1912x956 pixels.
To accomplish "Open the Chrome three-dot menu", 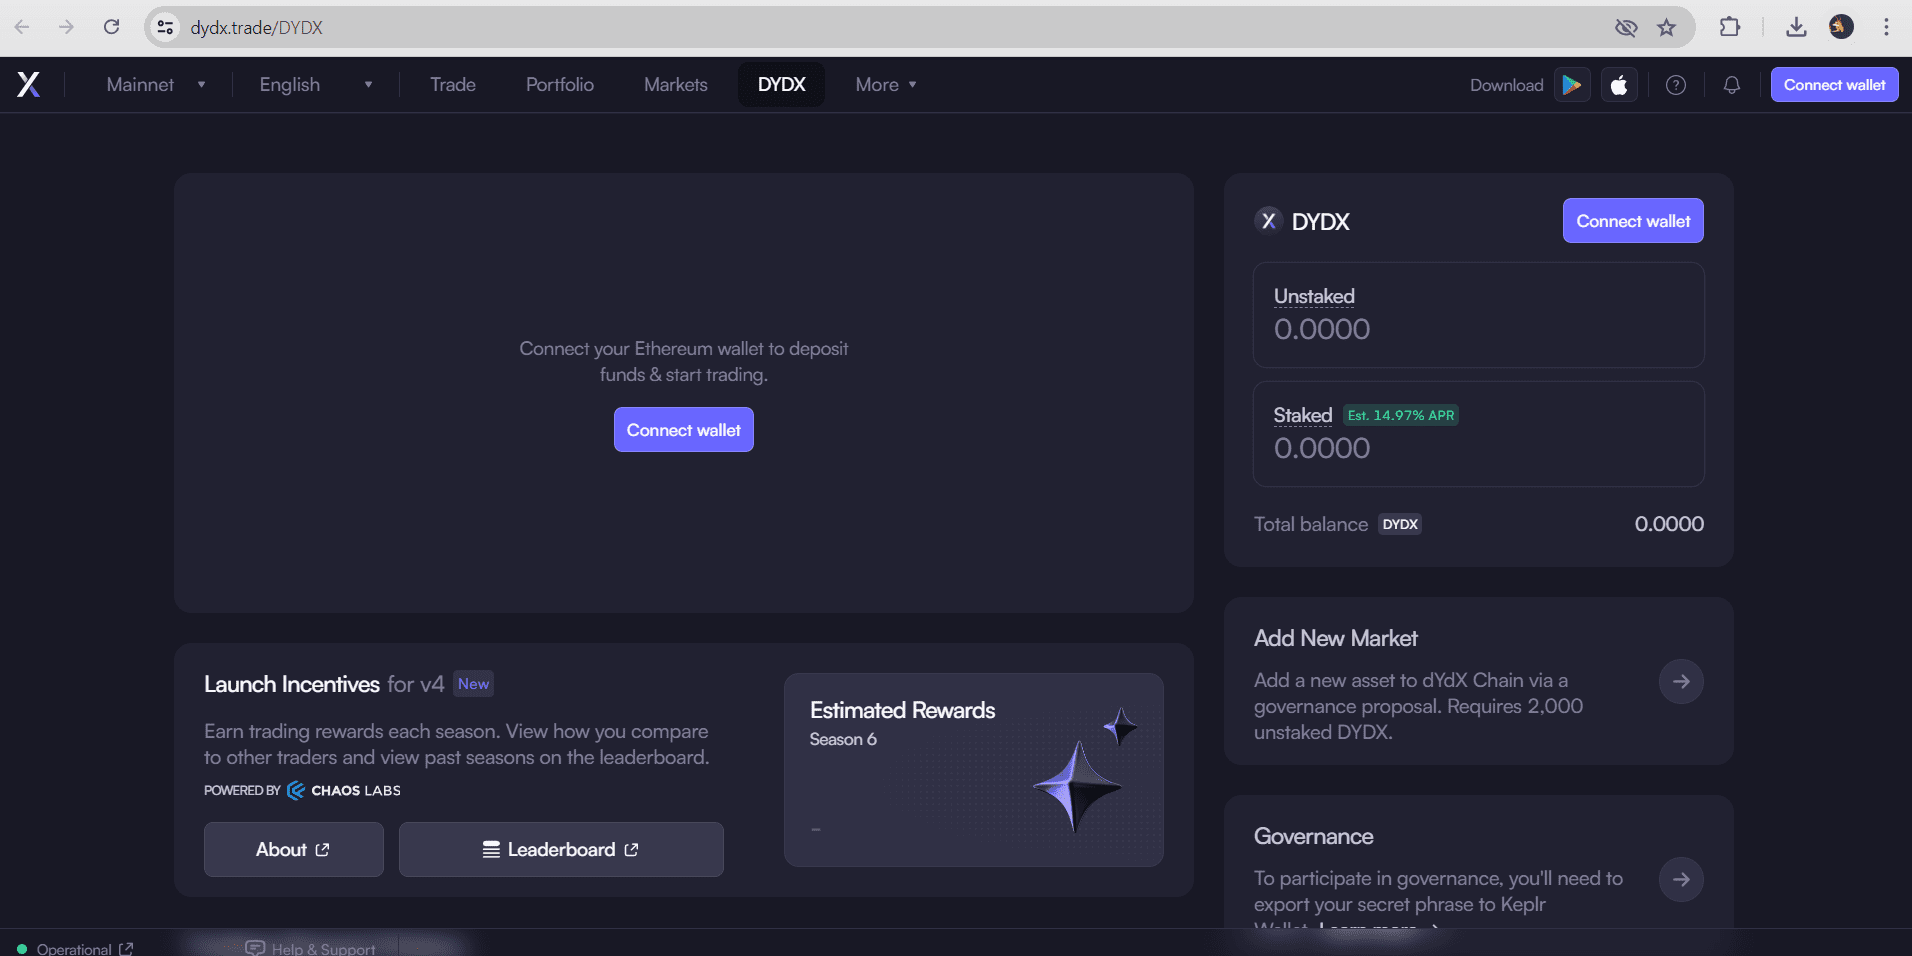I will (1886, 27).
